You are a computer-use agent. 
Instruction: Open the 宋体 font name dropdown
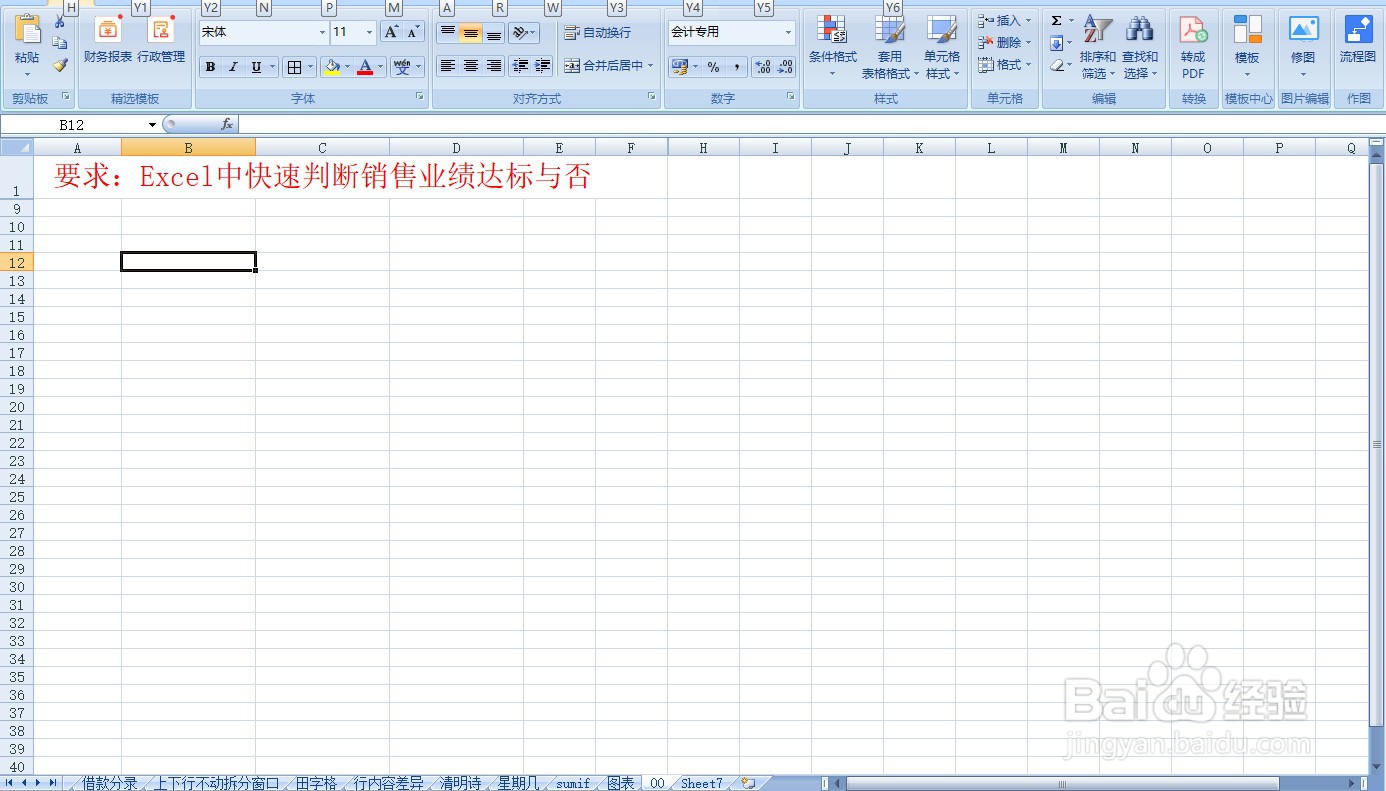click(x=322, y=33)
